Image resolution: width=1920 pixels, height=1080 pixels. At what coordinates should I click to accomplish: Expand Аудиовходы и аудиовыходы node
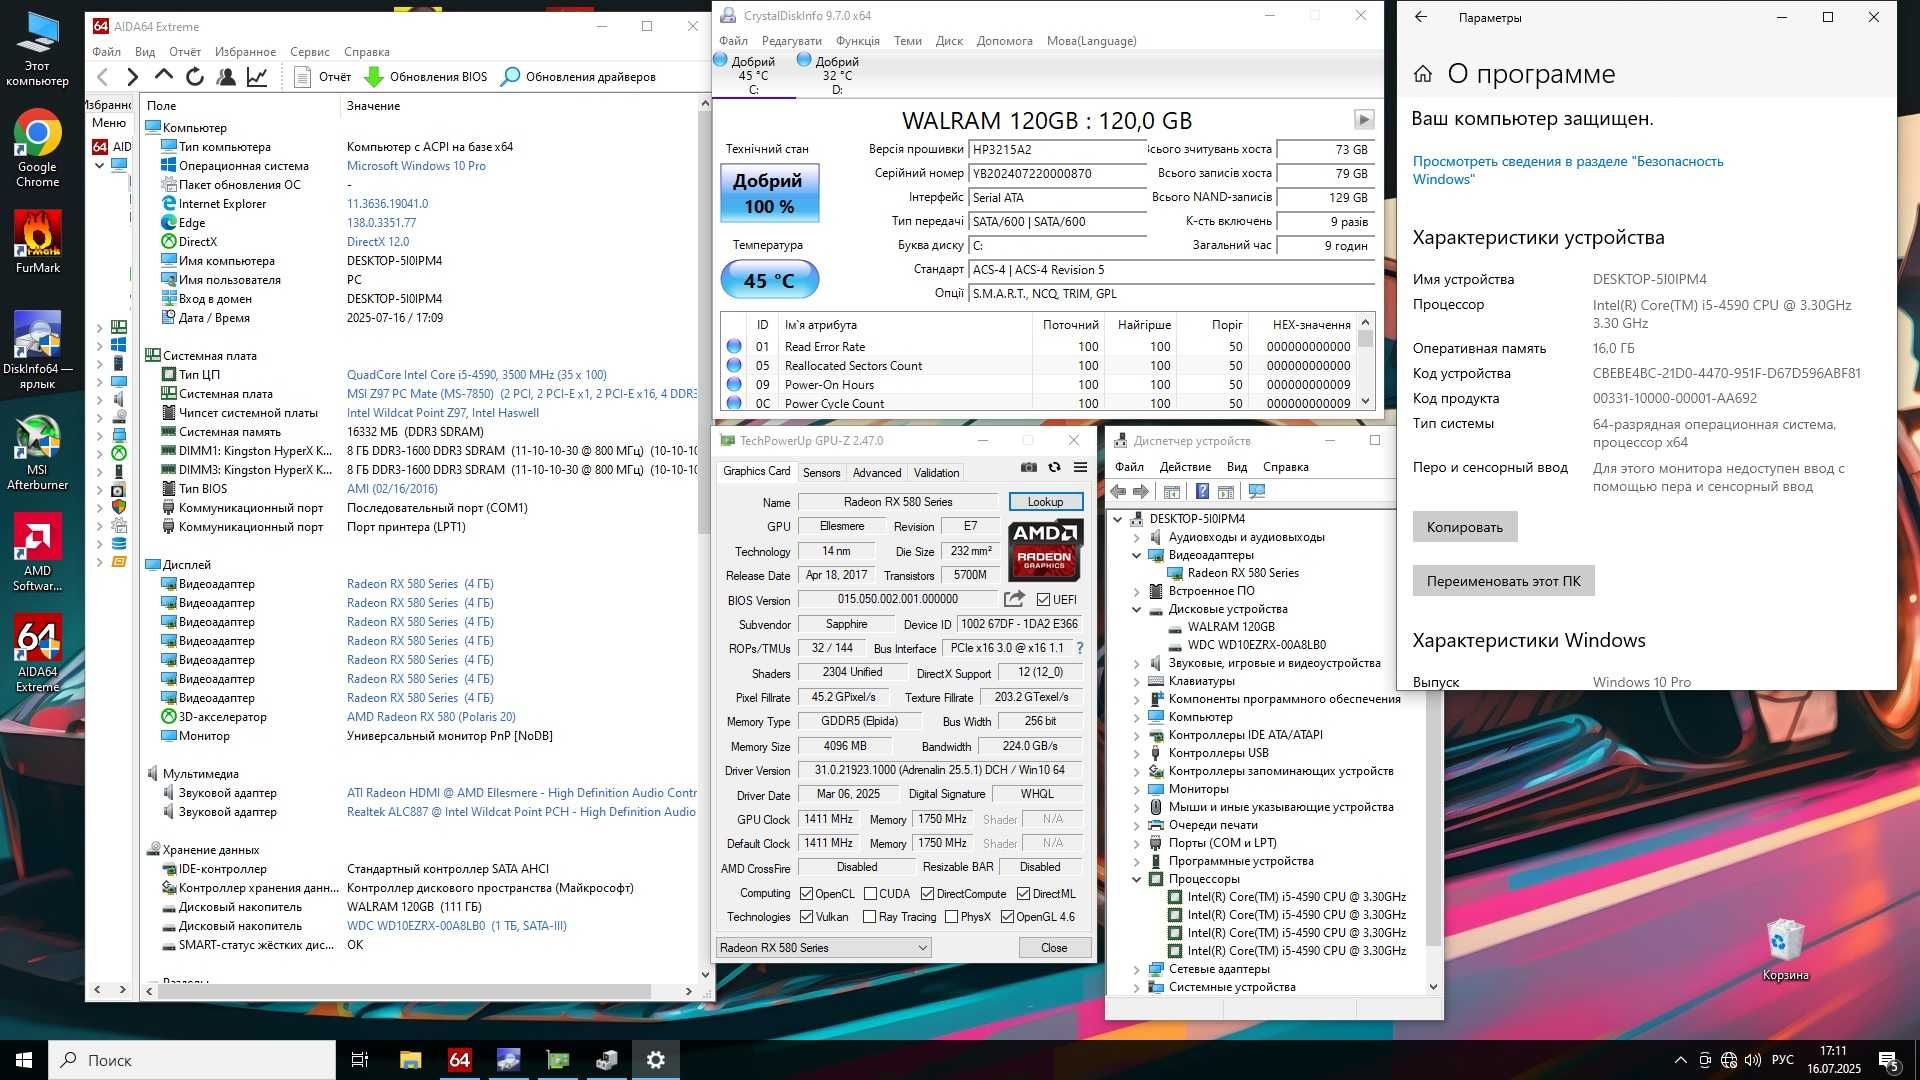(1136, 537)
